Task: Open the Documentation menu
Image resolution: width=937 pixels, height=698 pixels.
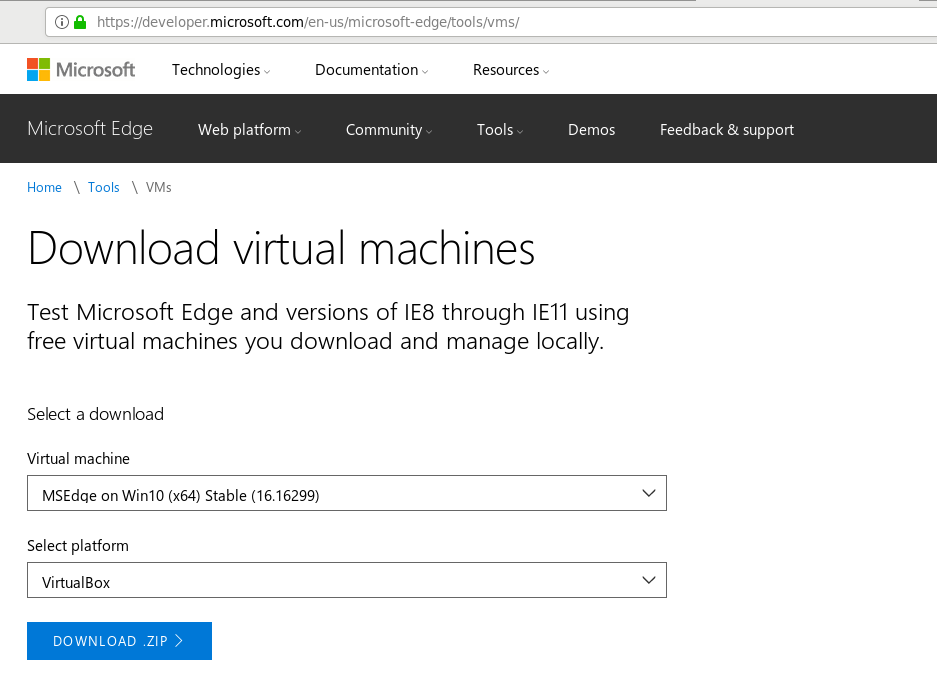Action: (372, 70)
